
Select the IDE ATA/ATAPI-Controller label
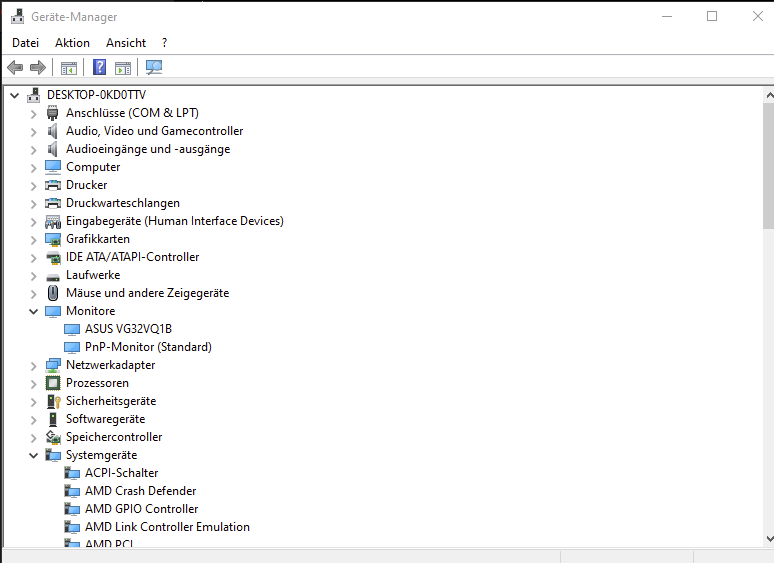(132, 257)
